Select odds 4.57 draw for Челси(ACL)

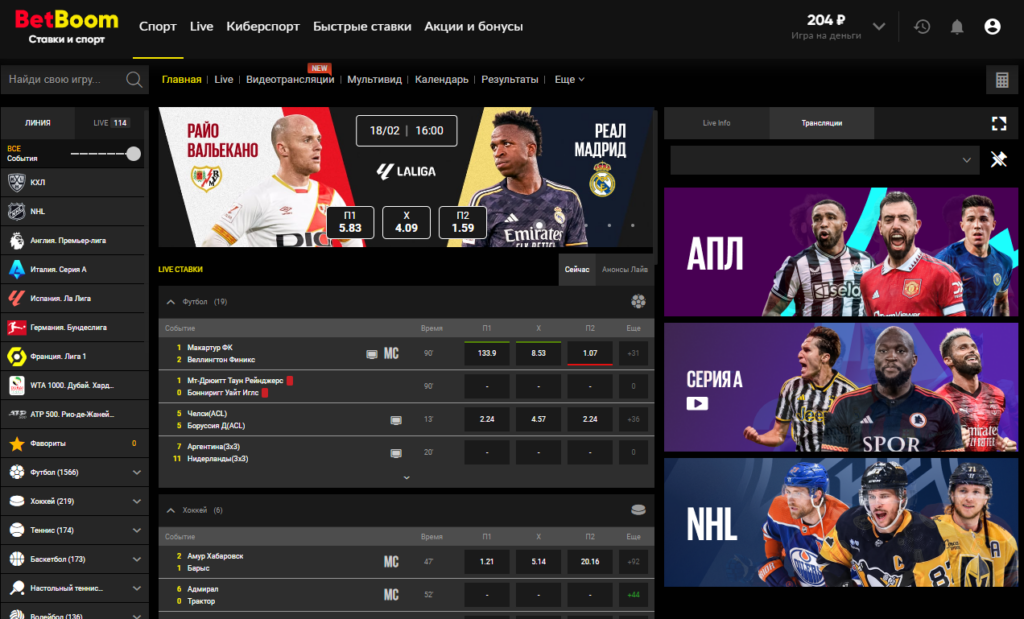click(538, 419)
